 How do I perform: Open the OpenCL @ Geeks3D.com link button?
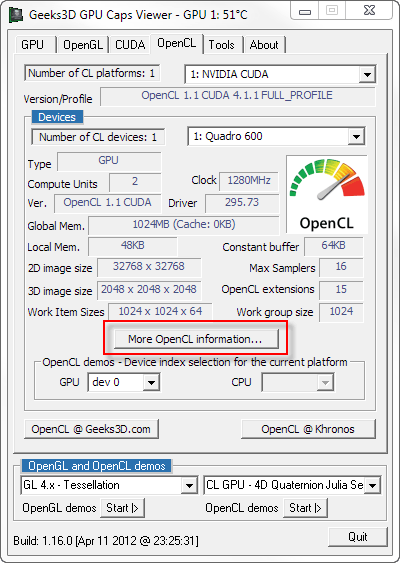click(x=91, y=429)
